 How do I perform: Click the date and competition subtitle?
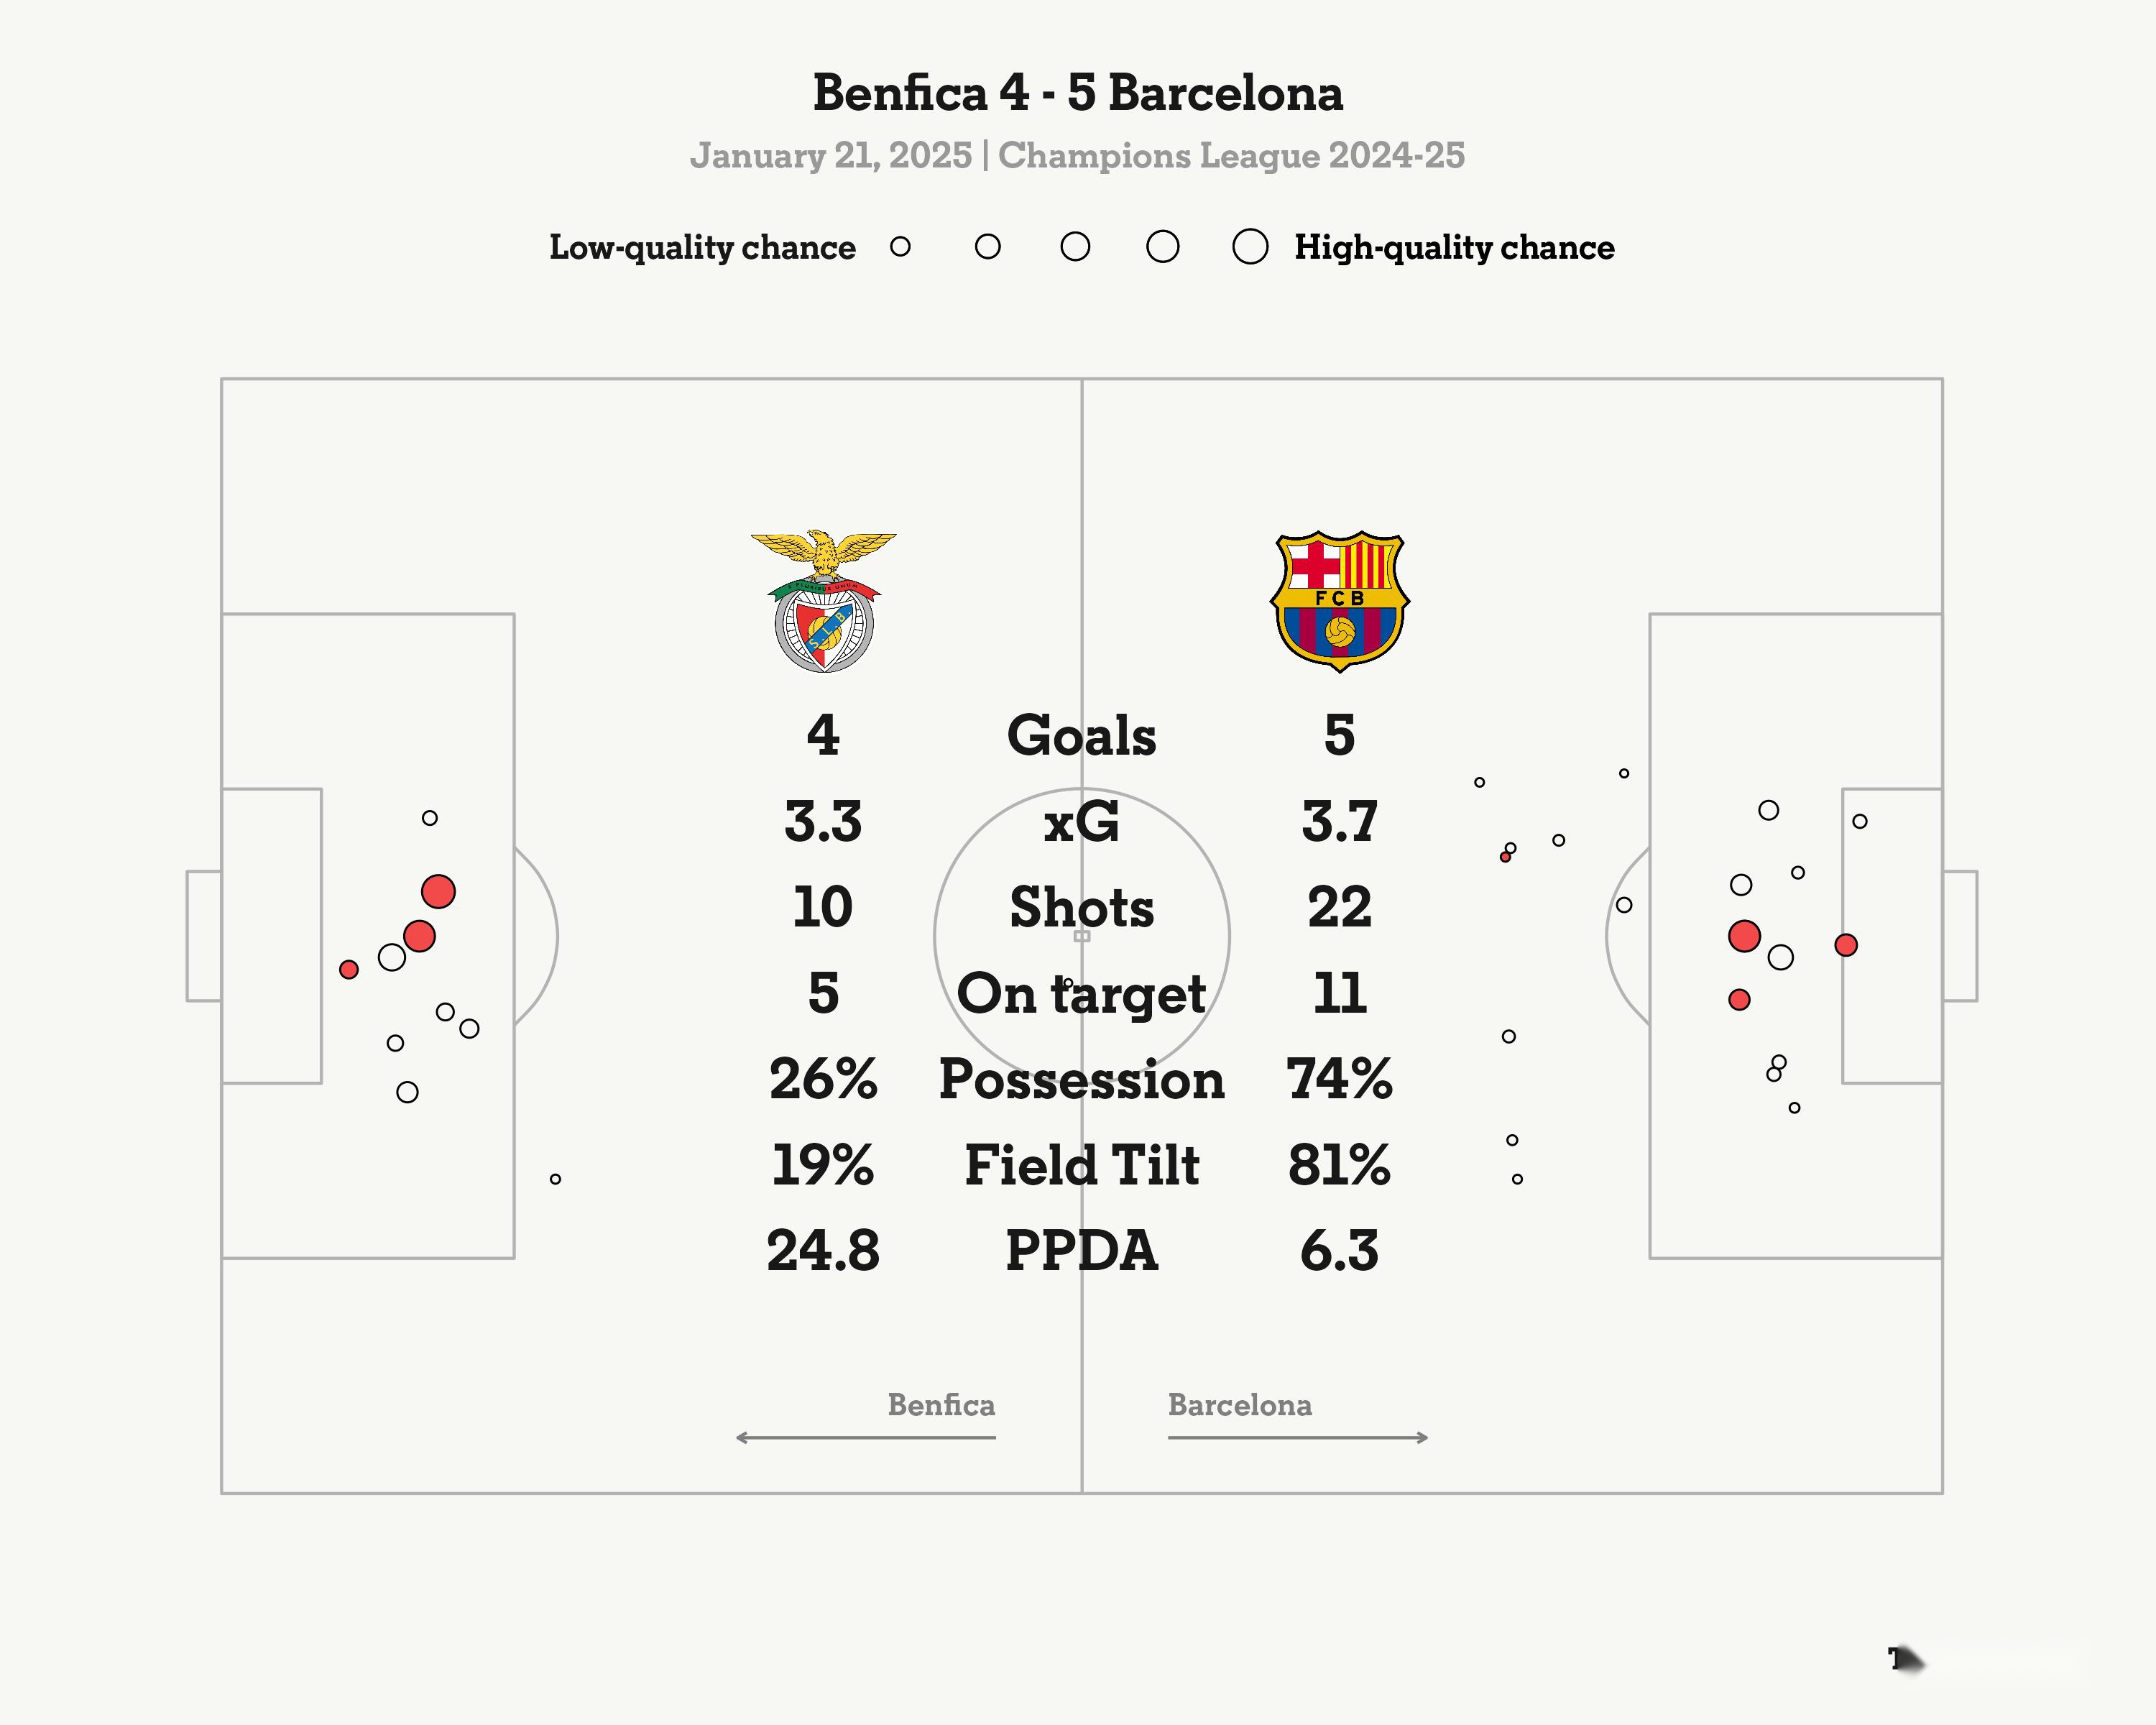(1077, 156)
